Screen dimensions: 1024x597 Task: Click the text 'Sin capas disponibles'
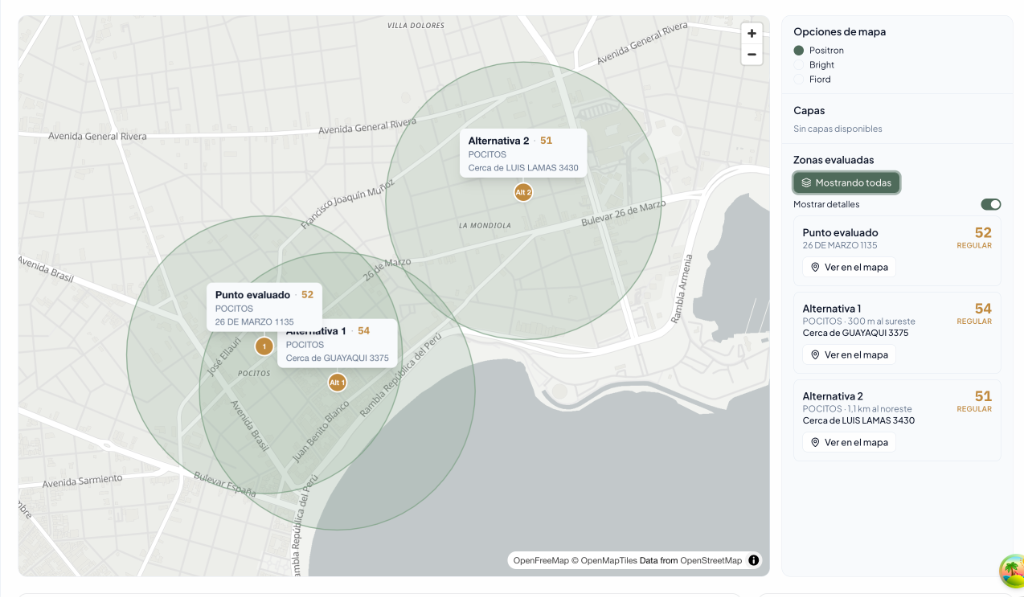click(837, 129)
